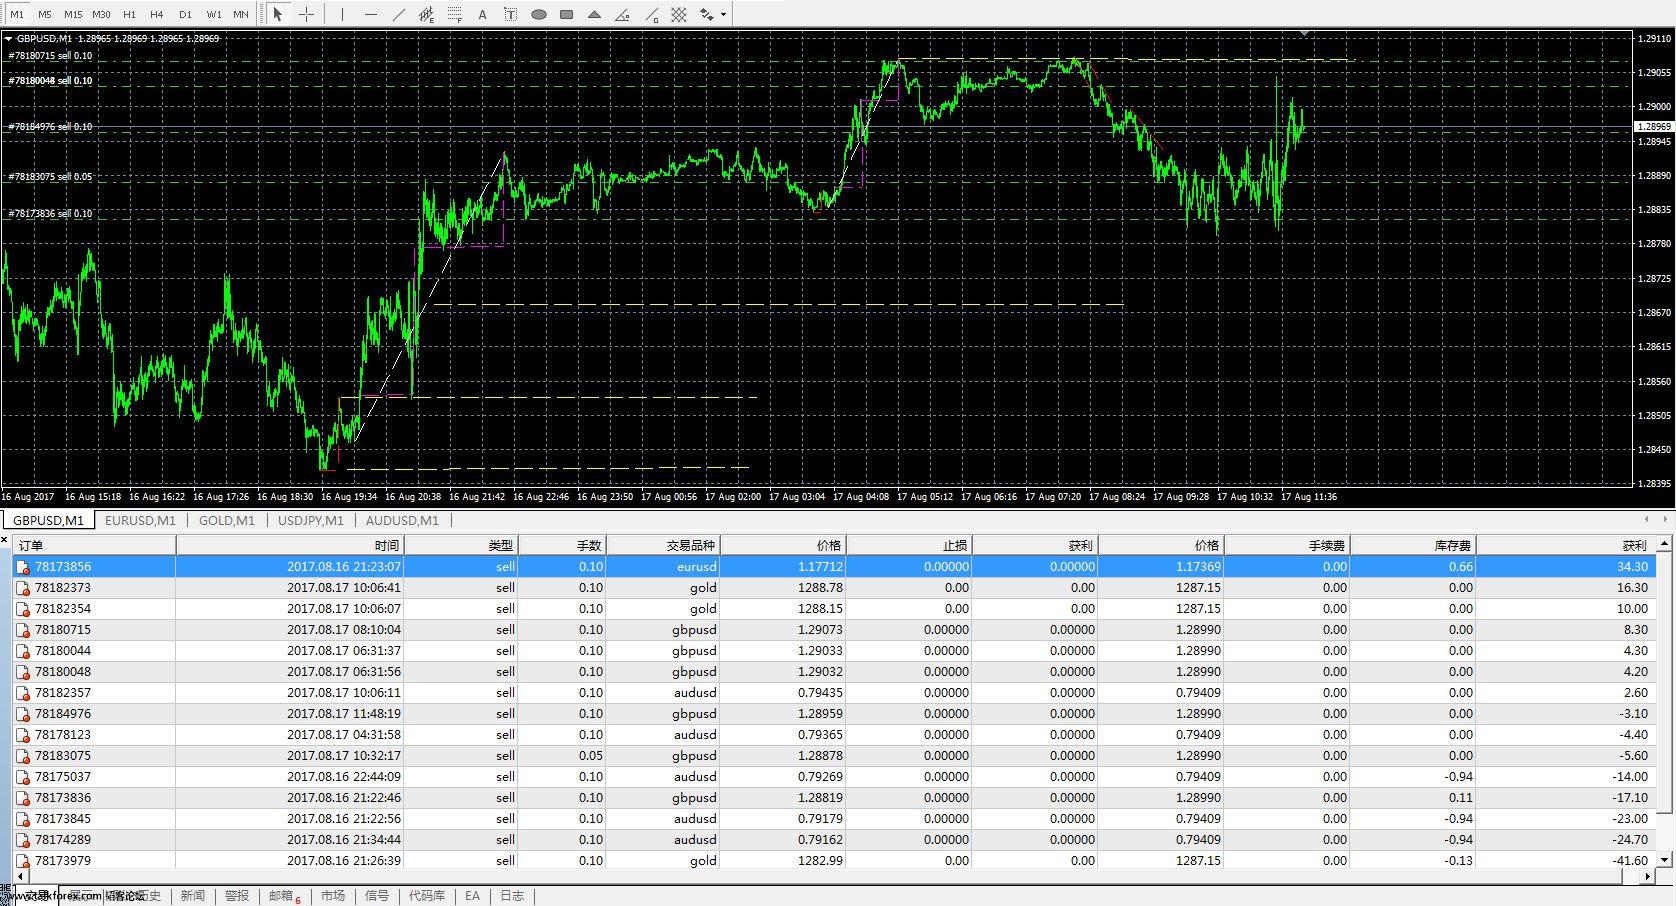Open the arrows tool dropdown arrow
The width and height of the screenshot is (1676, 906).
pyautogui.click(x=723, y=14)
